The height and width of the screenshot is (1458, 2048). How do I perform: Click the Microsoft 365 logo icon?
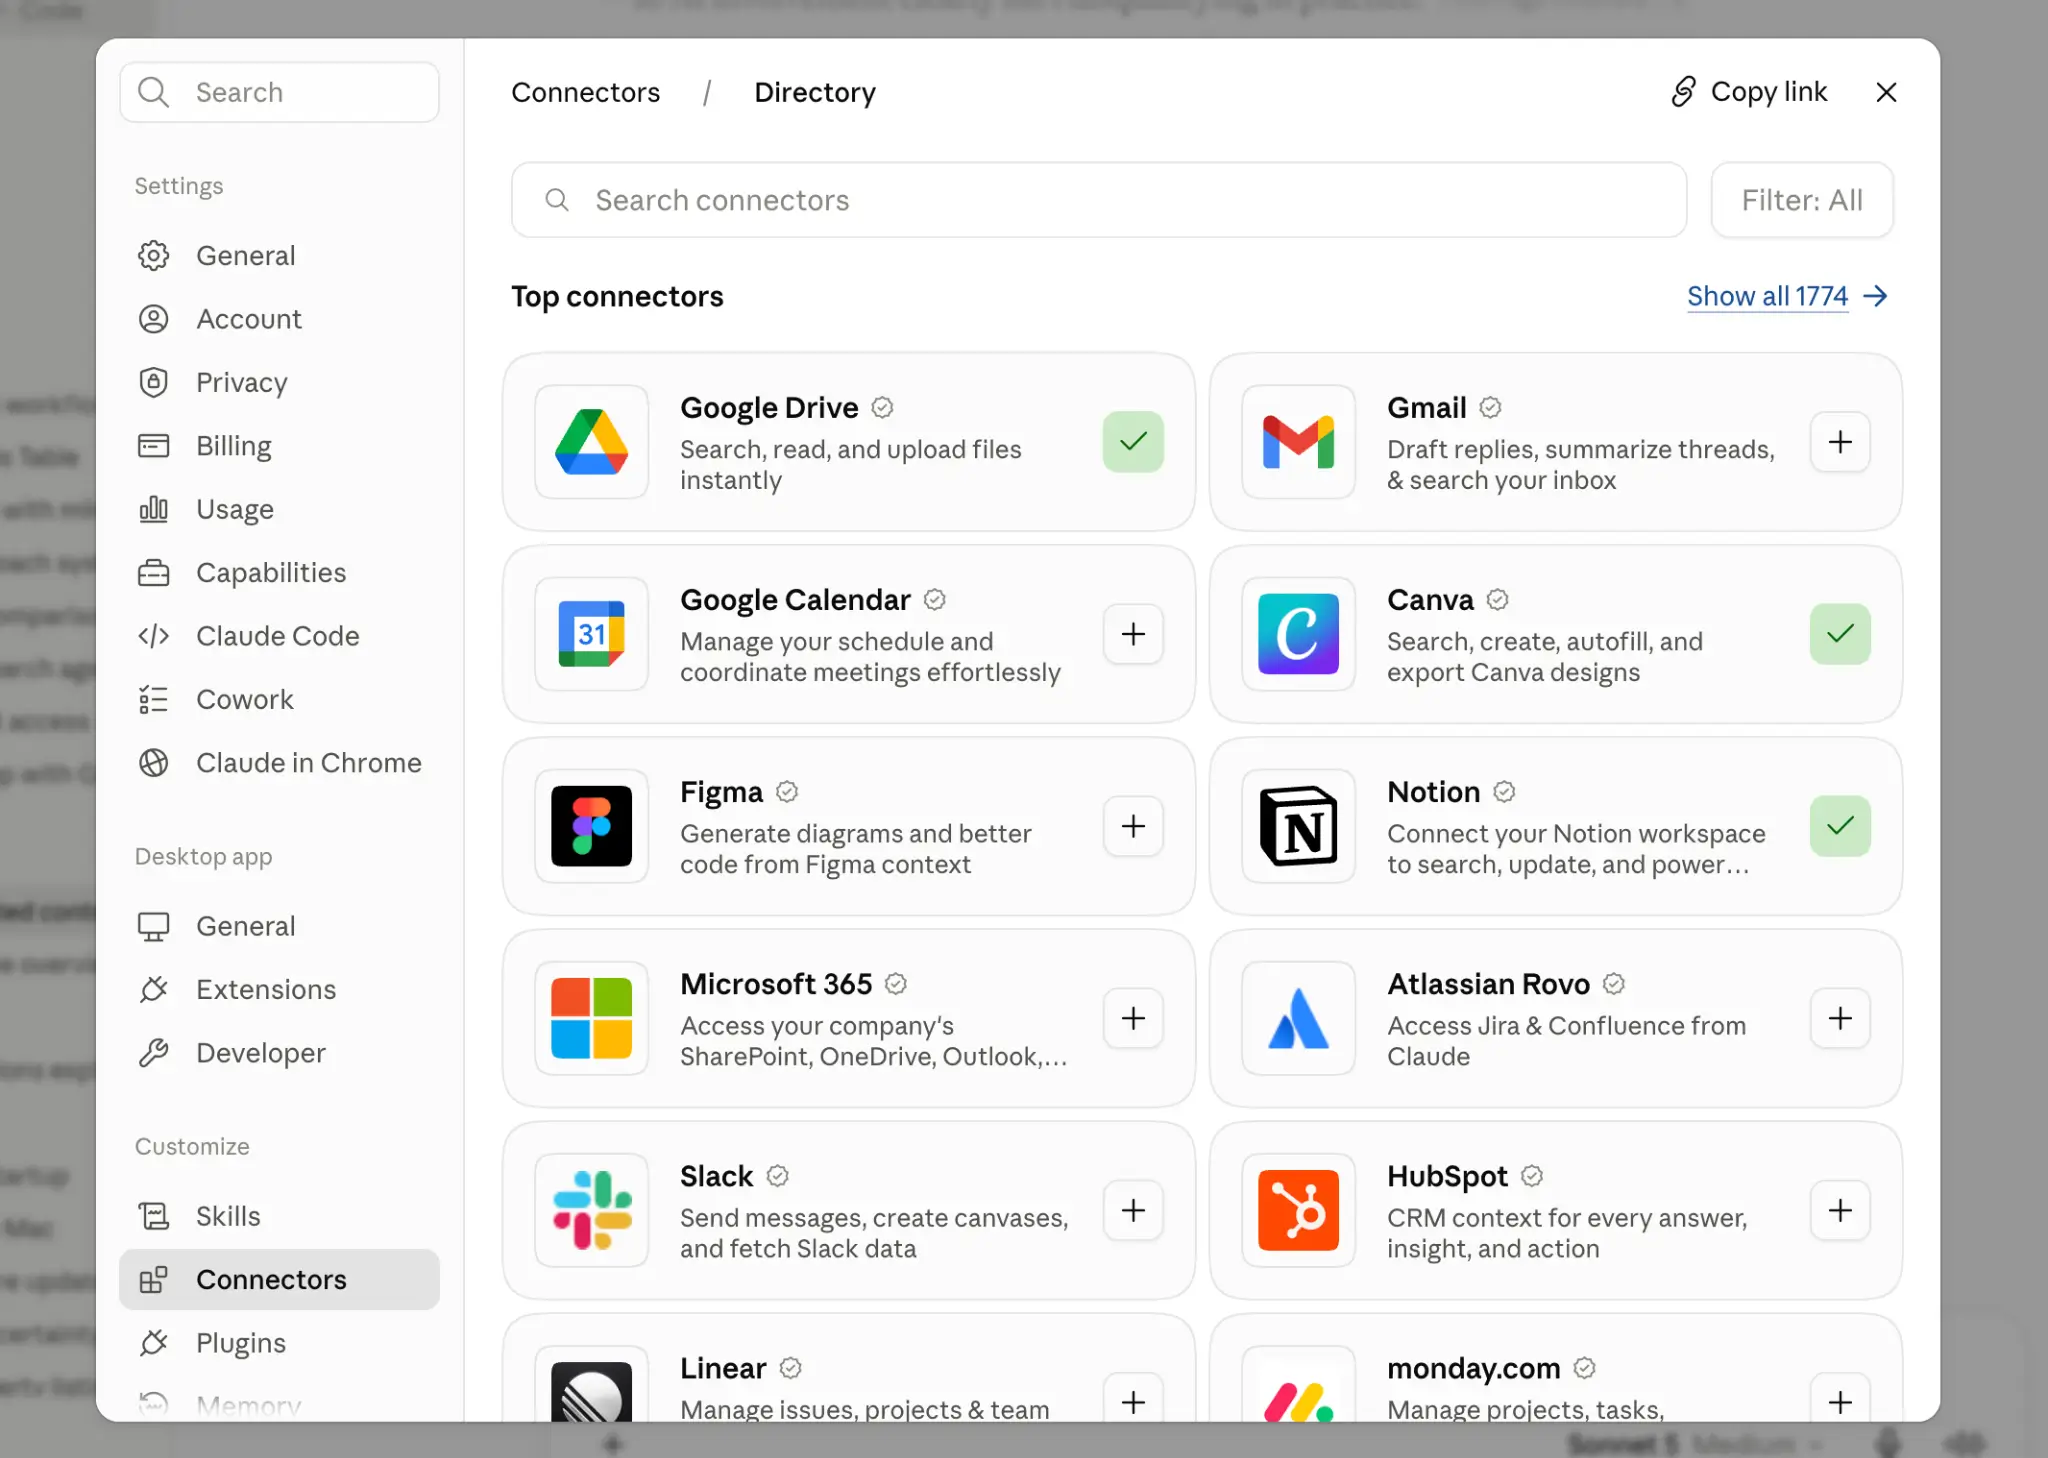(591, 1018)
